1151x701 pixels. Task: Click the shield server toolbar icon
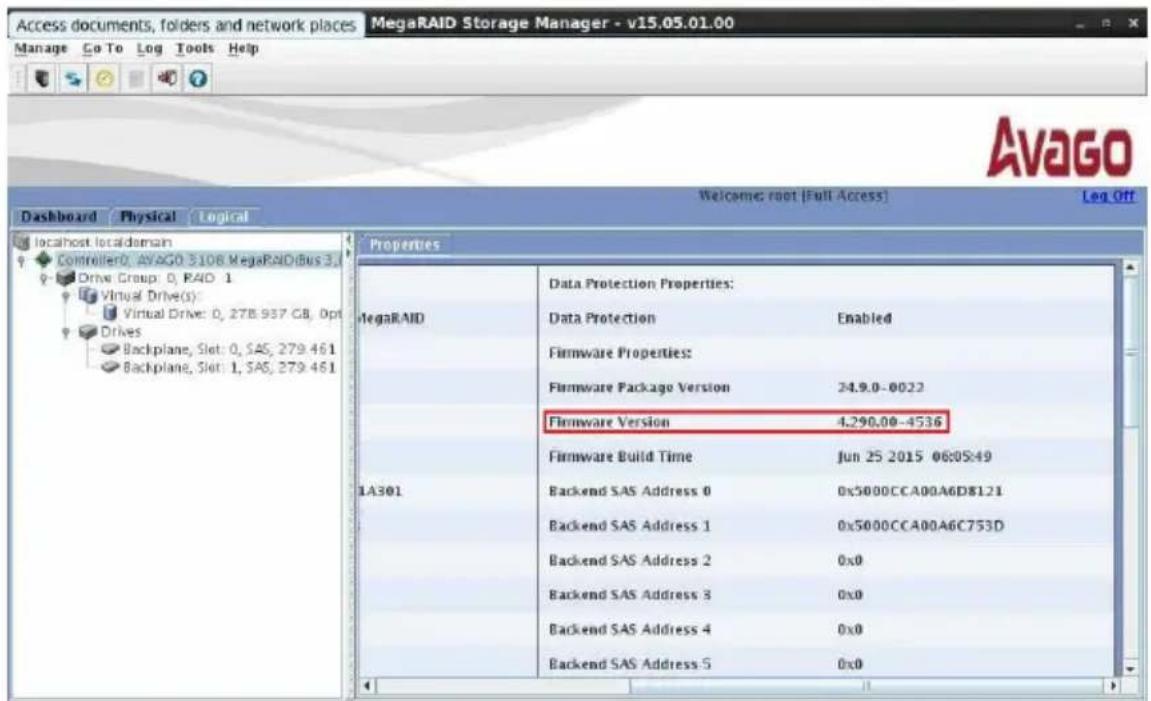[x=42, y=78]
